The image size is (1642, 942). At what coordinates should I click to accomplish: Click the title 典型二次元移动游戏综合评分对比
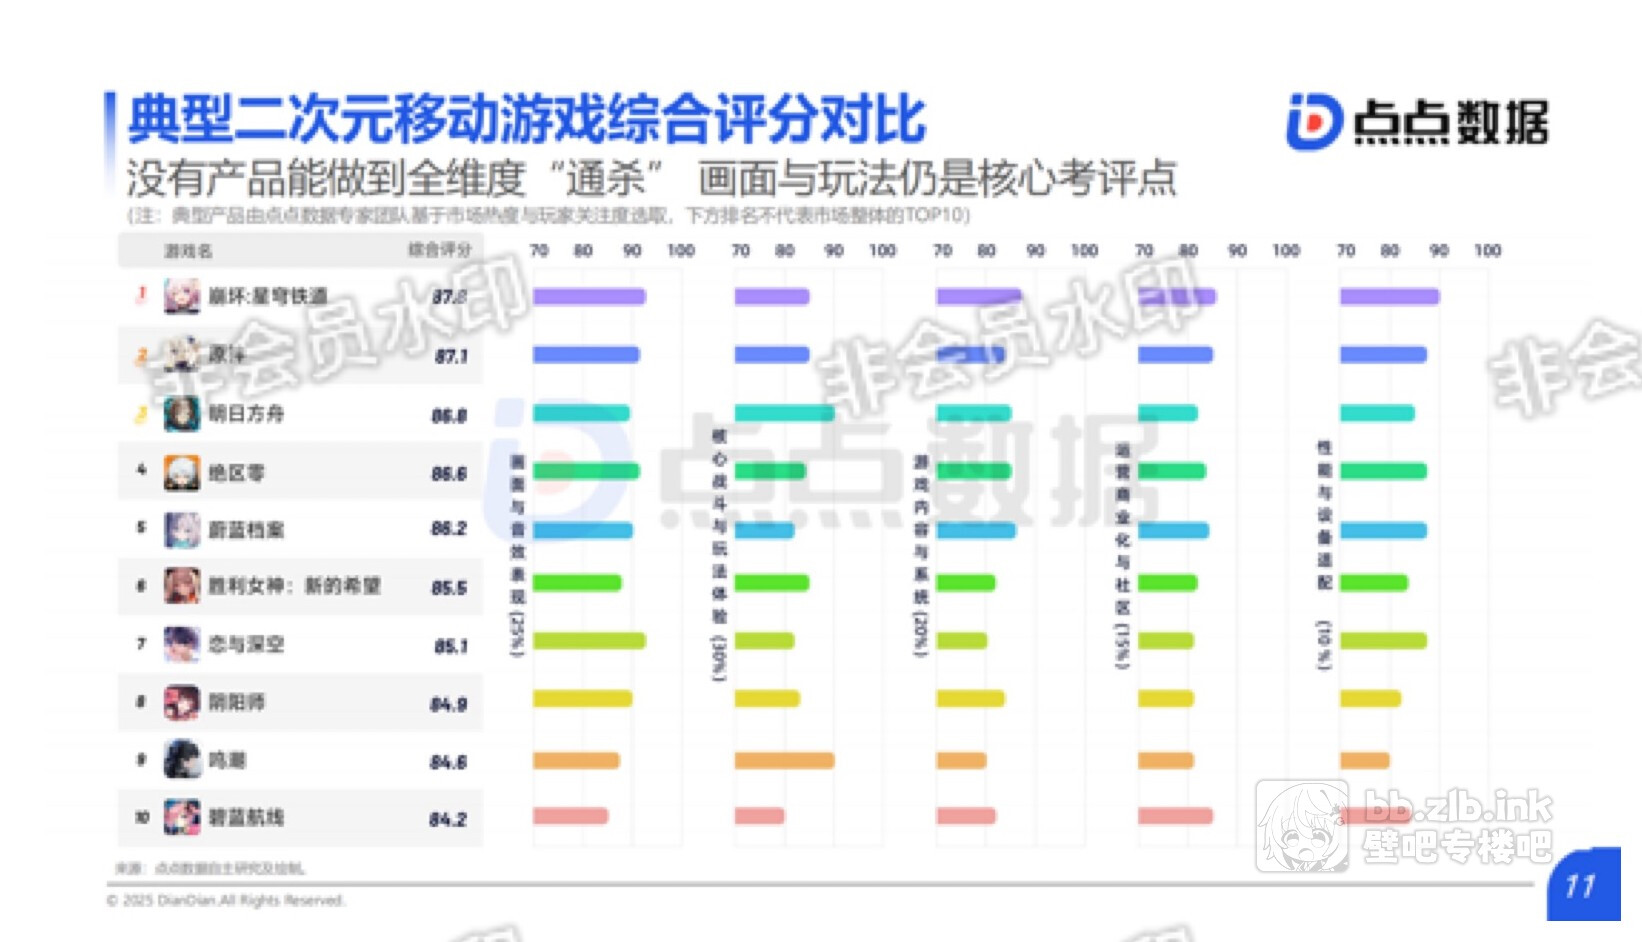tap(527, 119)
